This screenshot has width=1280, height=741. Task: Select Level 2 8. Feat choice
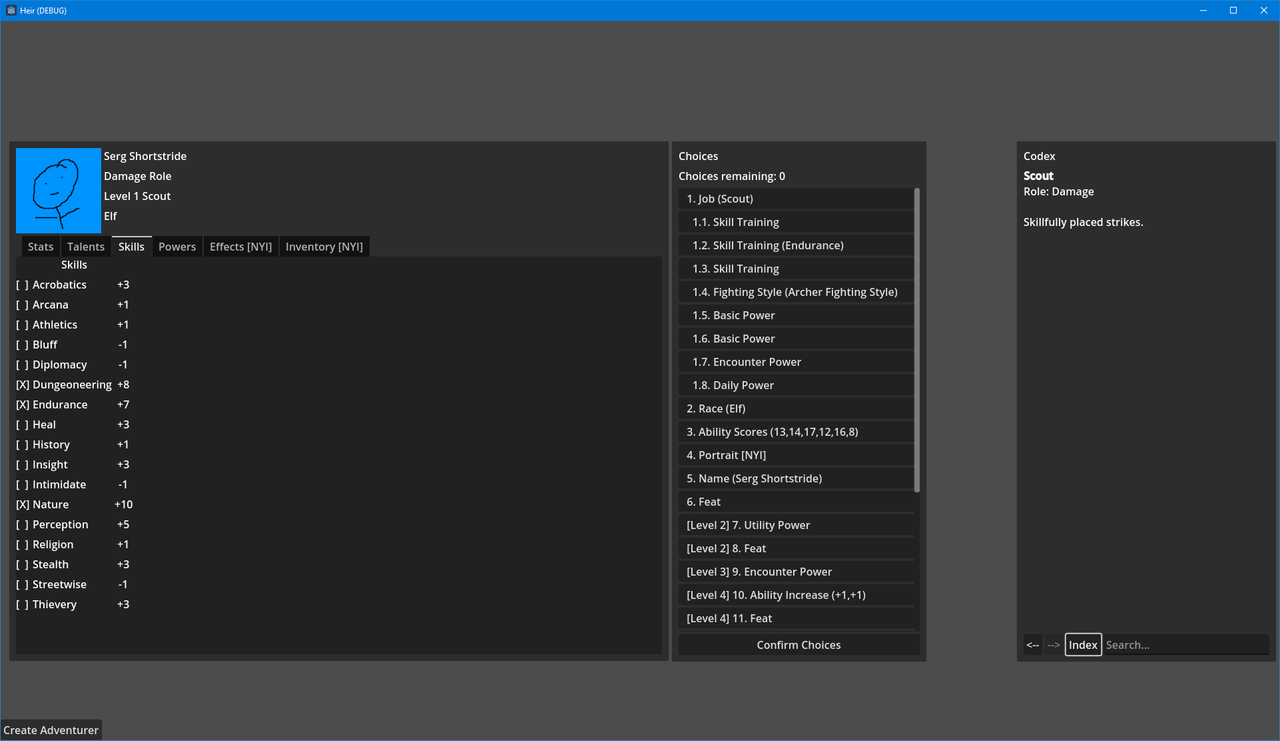click(x=796, y=549)
